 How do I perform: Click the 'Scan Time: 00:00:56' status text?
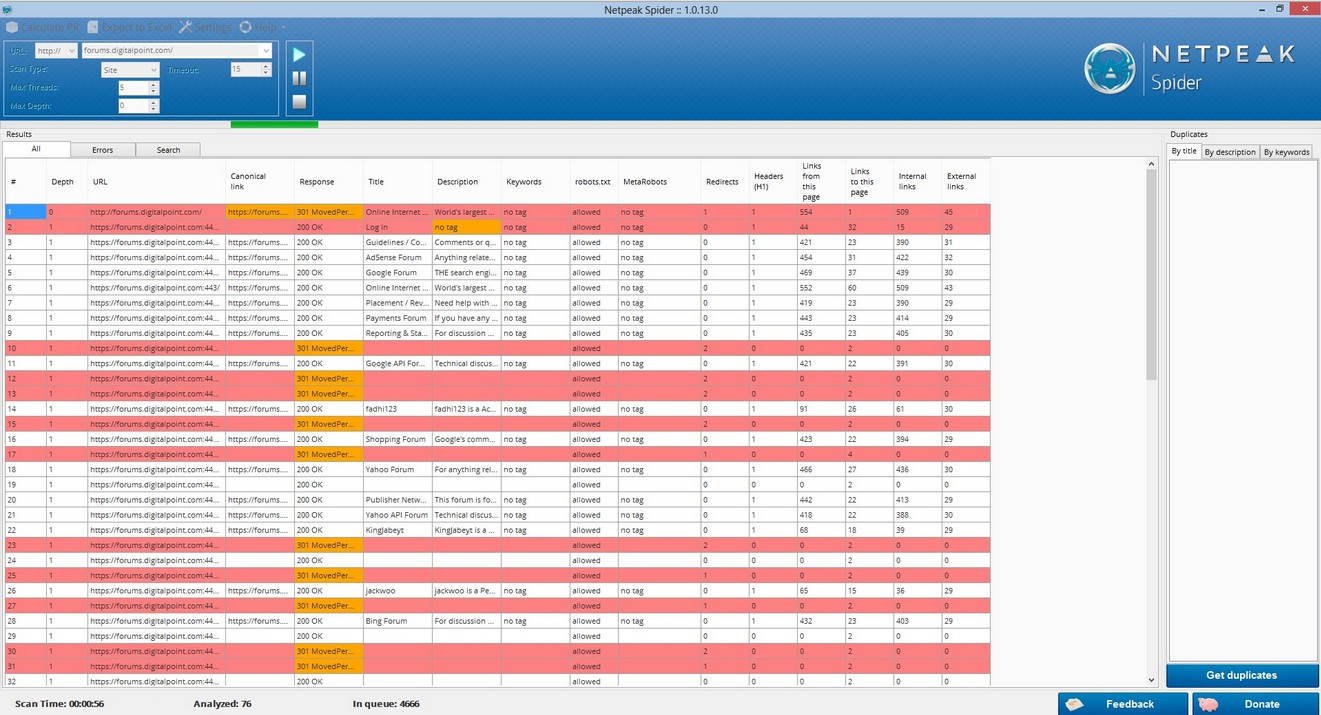(59, 704)
